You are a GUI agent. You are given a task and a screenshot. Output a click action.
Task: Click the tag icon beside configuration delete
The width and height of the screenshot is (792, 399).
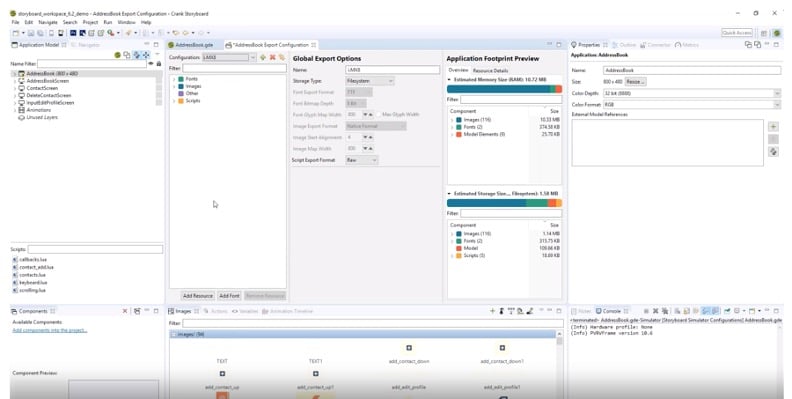pyautogui.click(x=282, y=58)
